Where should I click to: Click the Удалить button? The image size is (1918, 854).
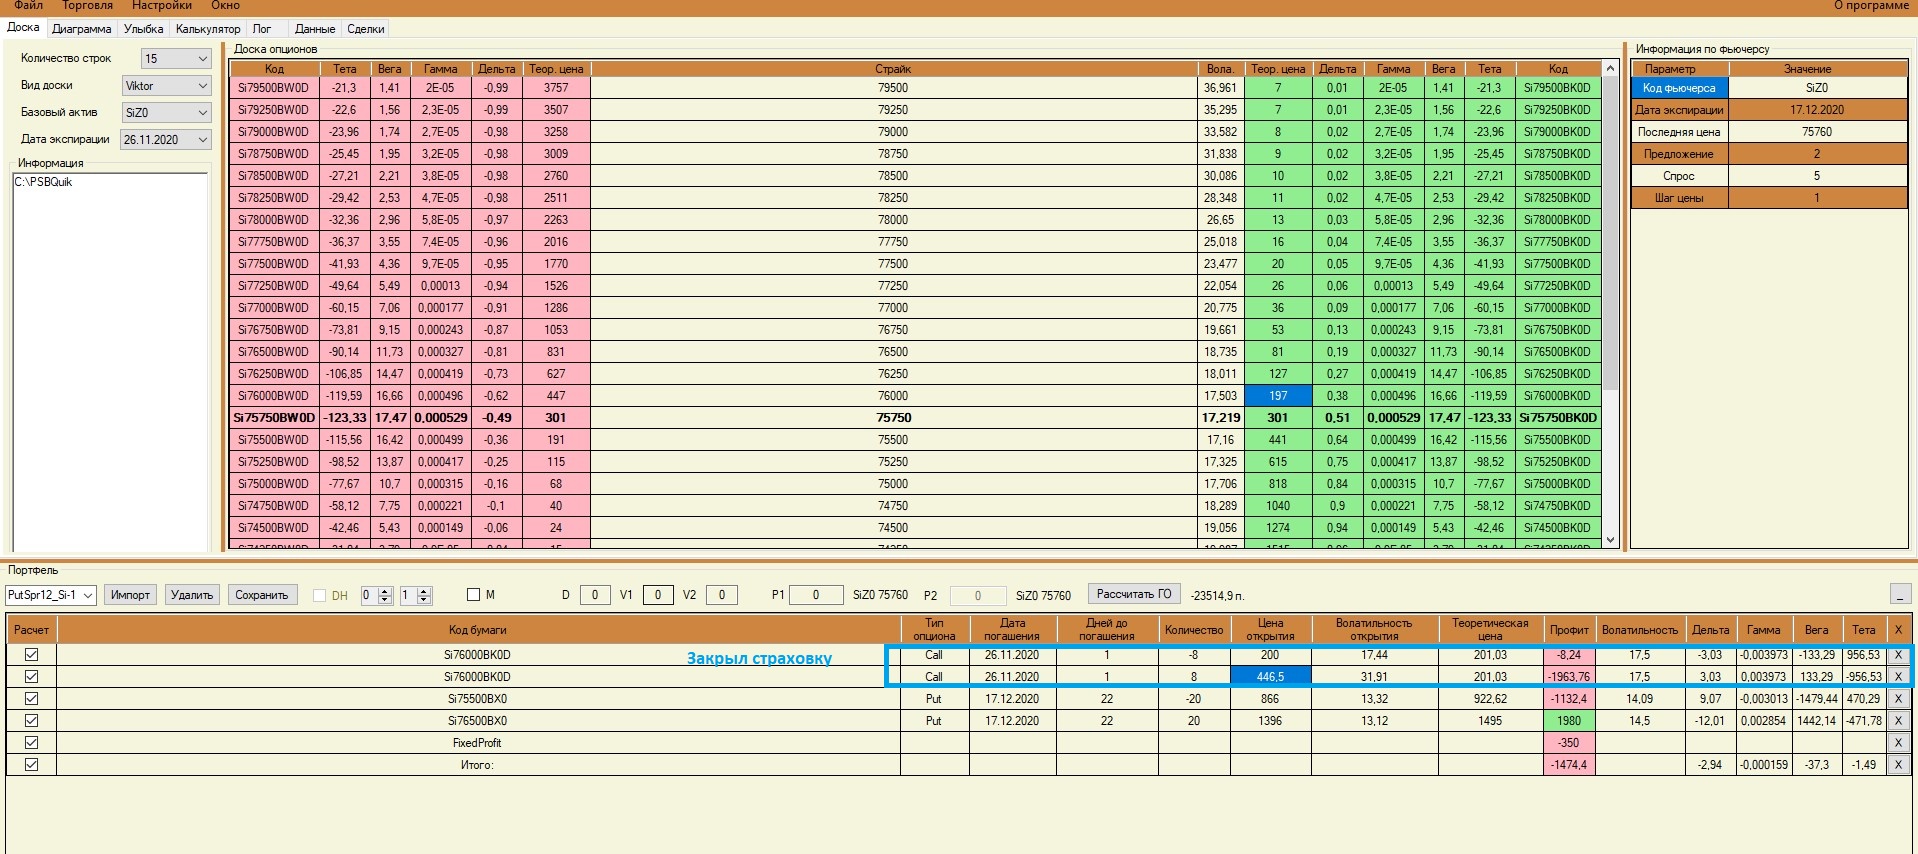click(x=192, y=595)
